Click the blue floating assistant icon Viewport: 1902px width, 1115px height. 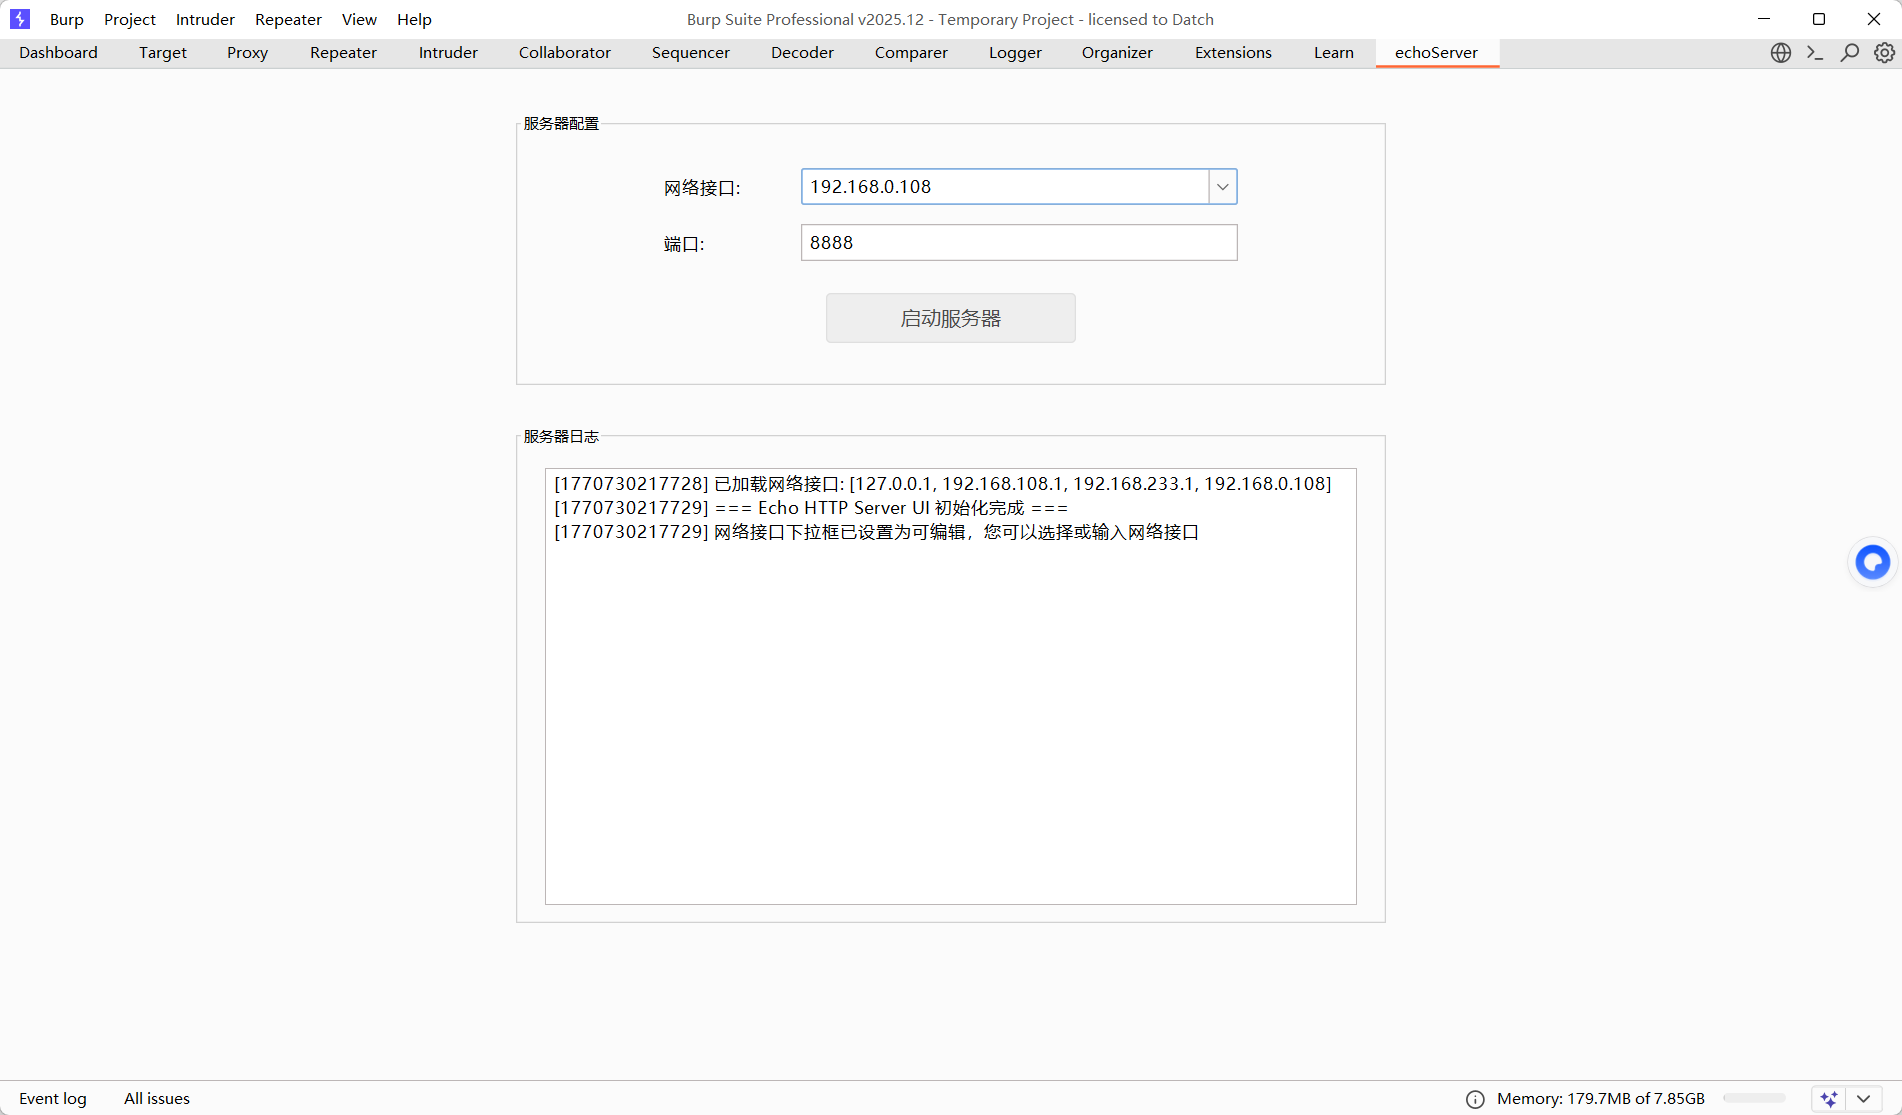[1873, 562]
